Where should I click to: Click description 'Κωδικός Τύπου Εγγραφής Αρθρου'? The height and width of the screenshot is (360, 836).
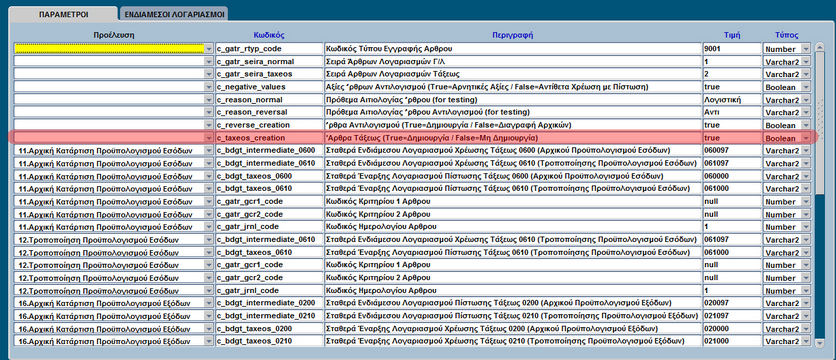pos(513,49)
